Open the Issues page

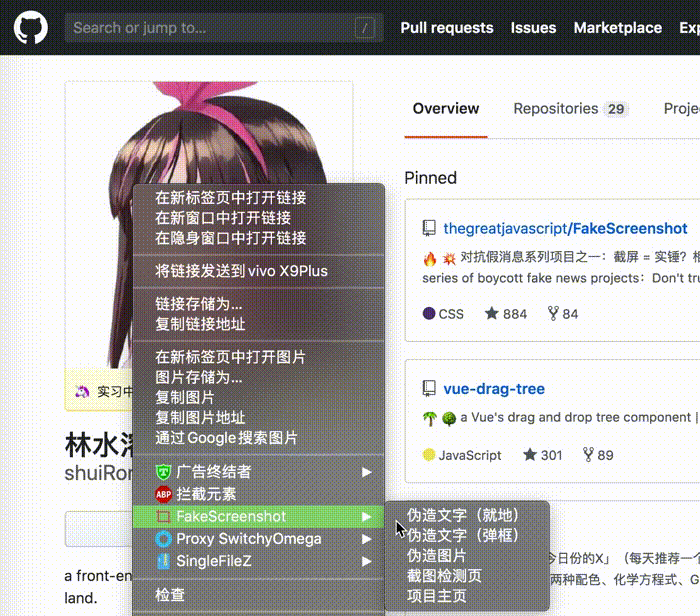coord(533,28)
